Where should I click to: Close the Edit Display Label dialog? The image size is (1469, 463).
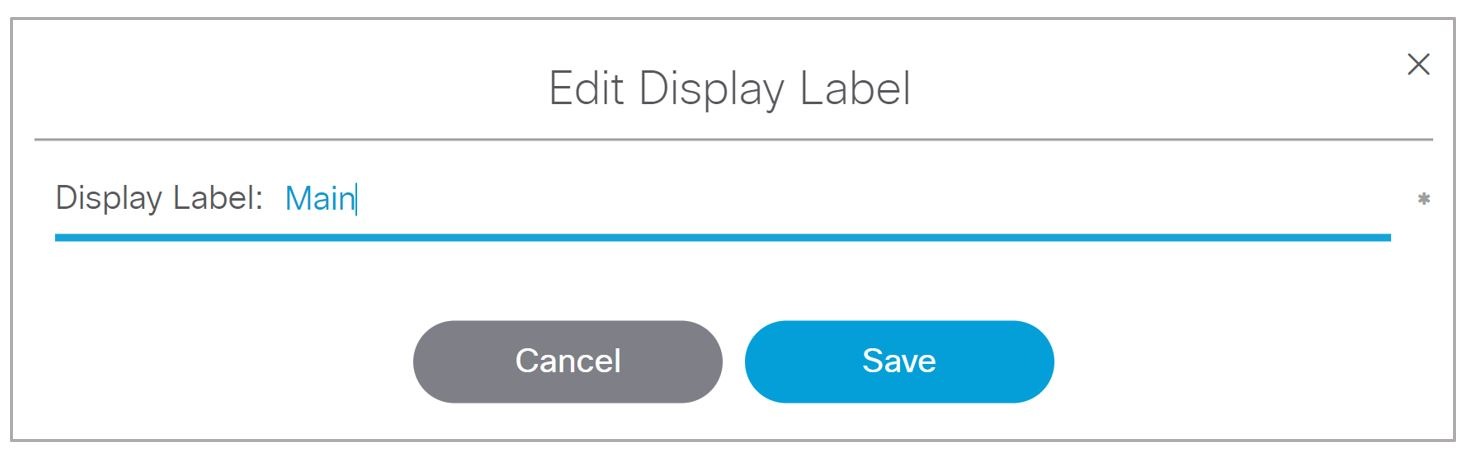pos(1418,65)
